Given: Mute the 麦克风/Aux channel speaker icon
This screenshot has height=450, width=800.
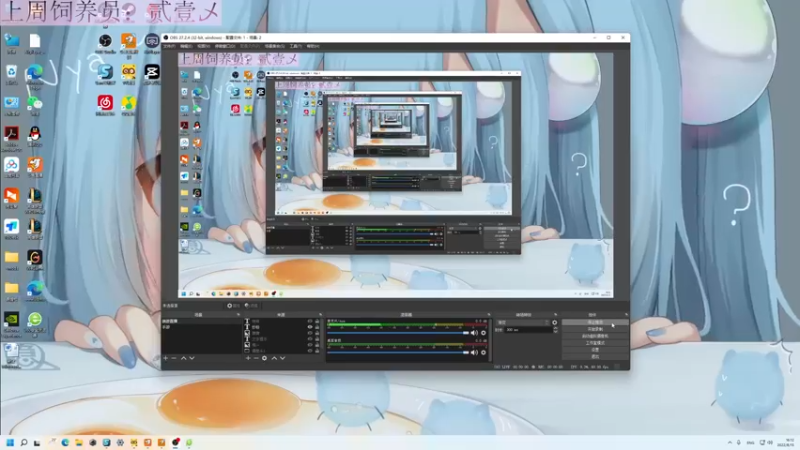Looking at the screenshot, I should point(474,333).
